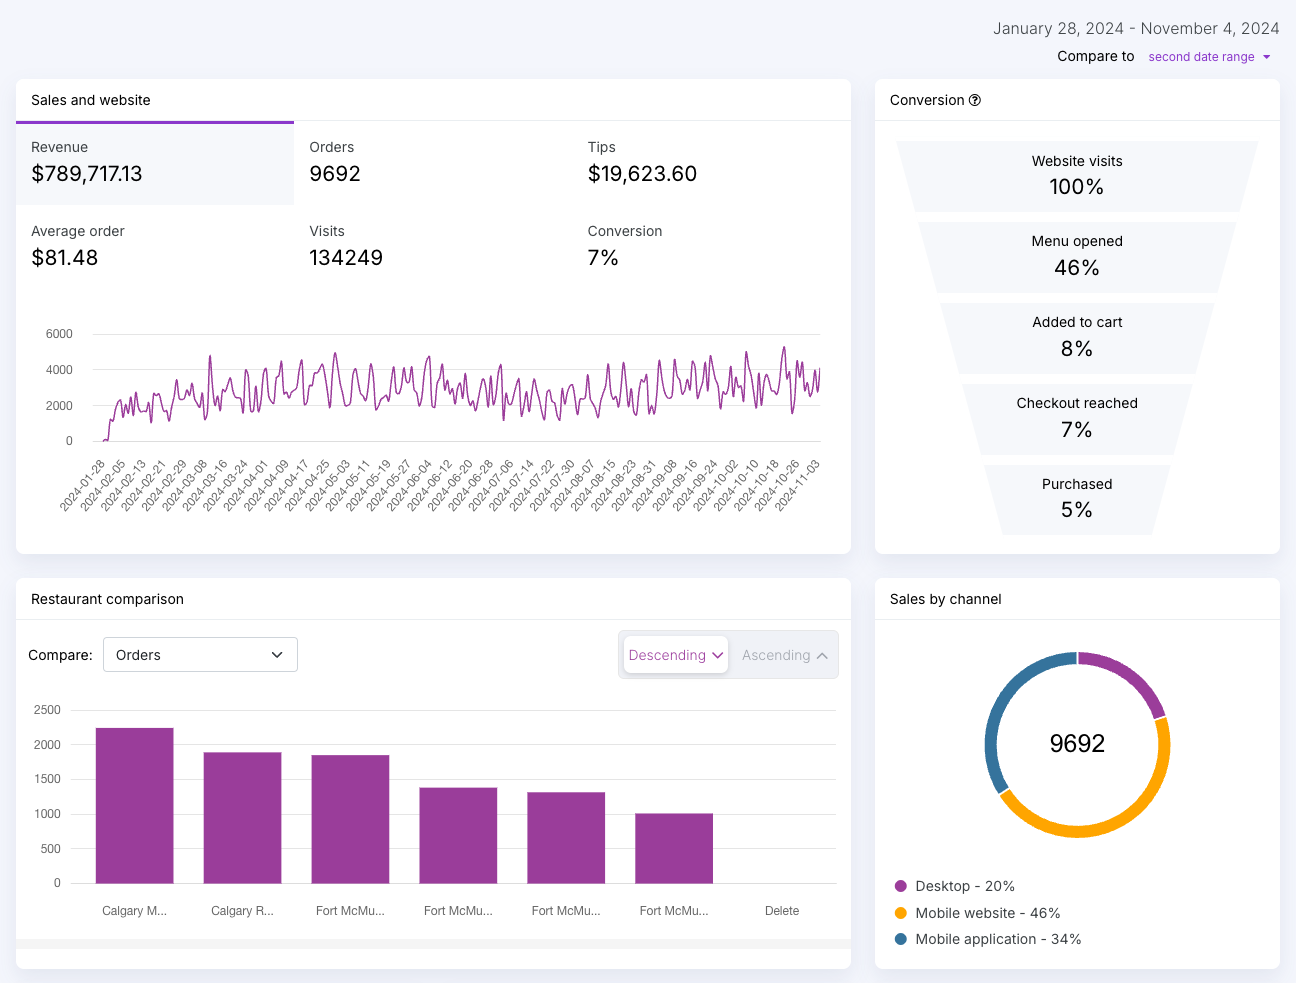Screen dimensions: 1296x983
Task: Click the tallest Calgary M... bar
Action: (135, 805)
